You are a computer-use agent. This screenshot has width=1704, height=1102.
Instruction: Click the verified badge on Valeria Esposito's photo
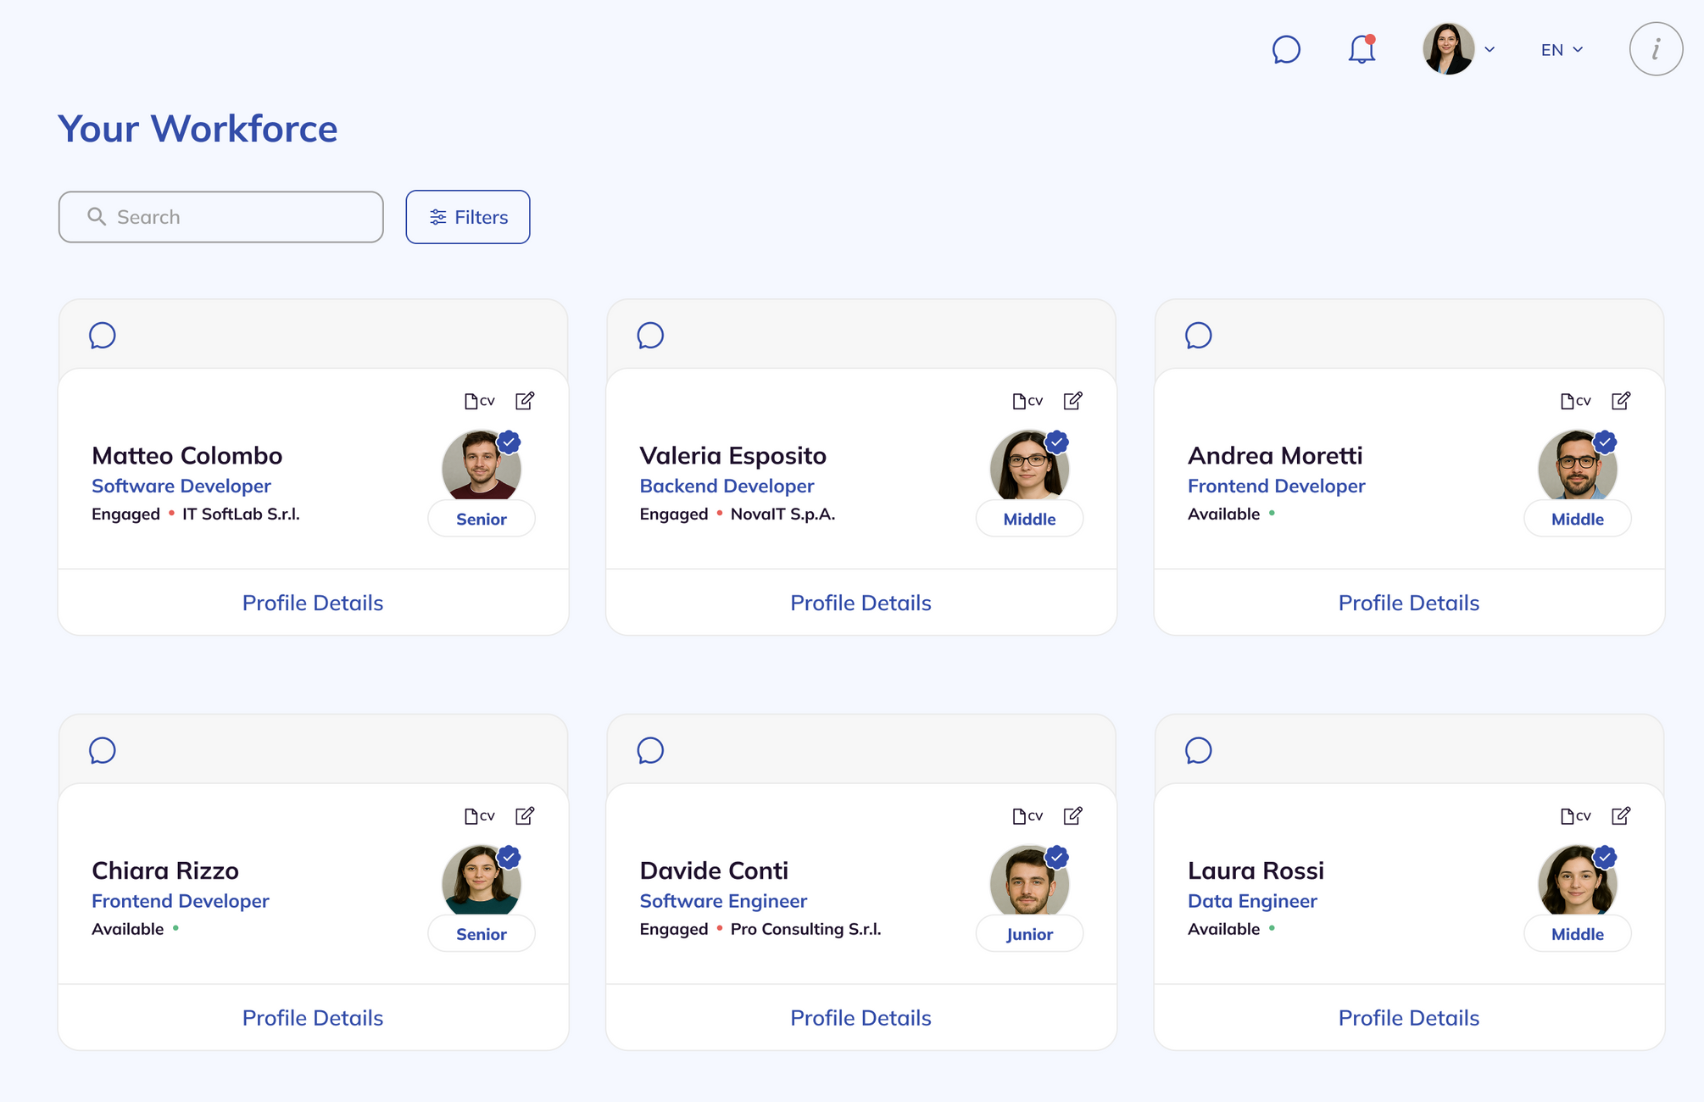(1057, 441)
